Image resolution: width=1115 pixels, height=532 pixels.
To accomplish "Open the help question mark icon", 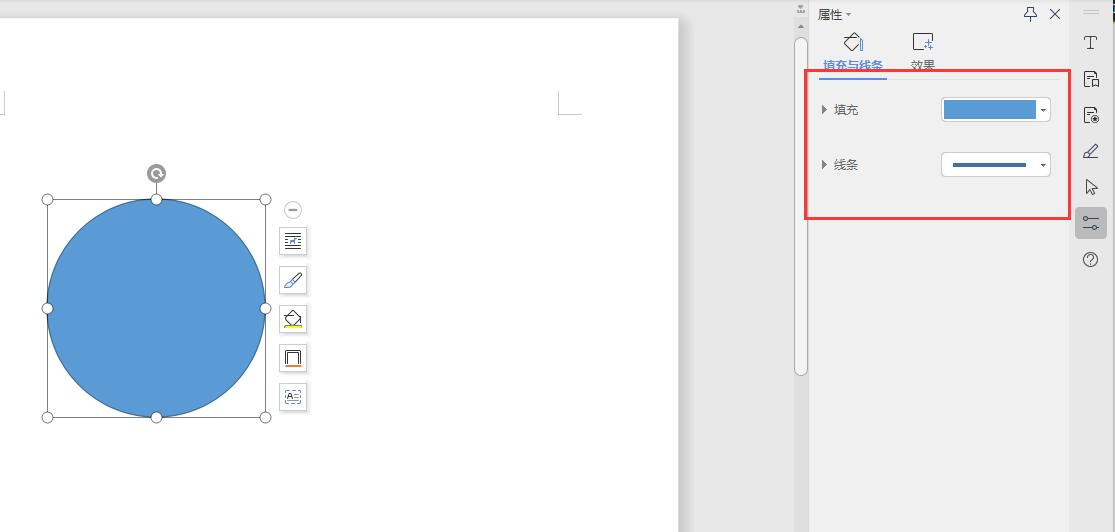I will click(1091, 260).
